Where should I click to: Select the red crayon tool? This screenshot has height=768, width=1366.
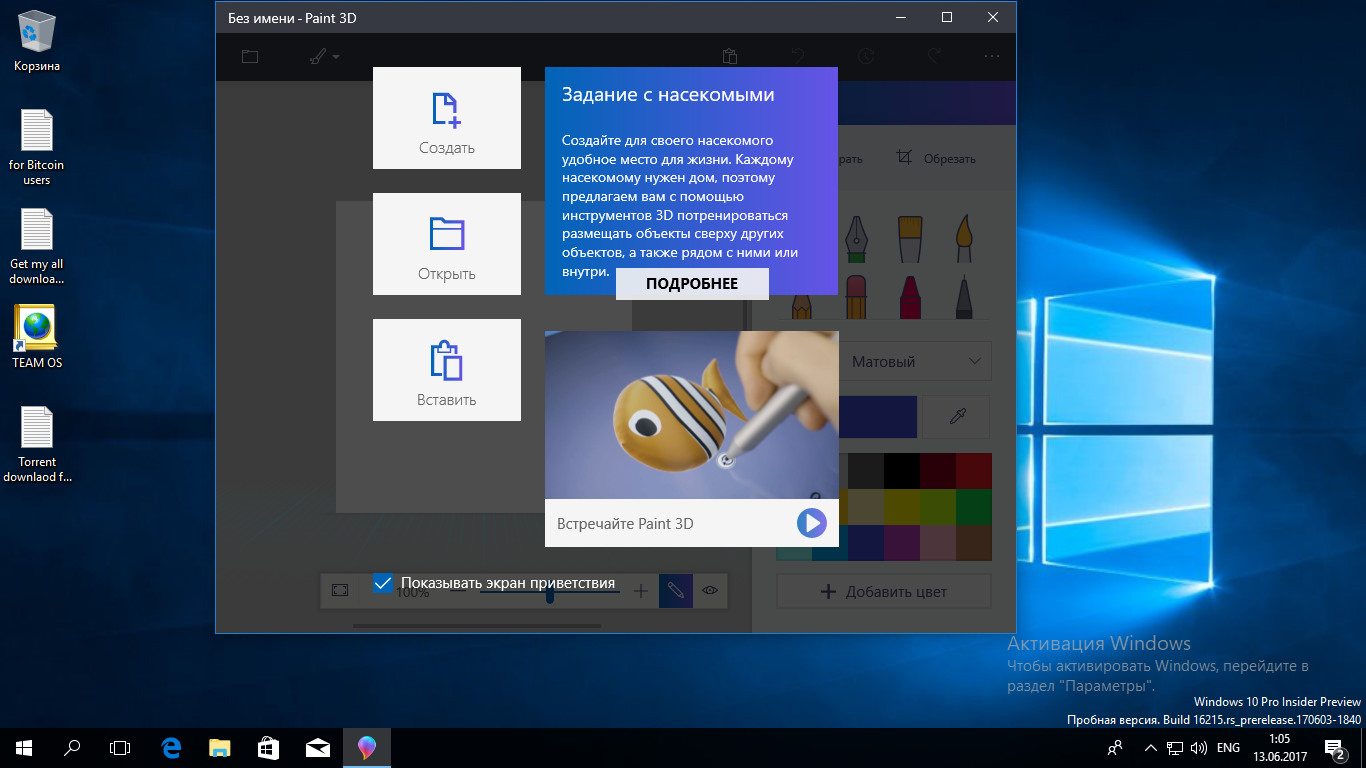pos(910,296)
